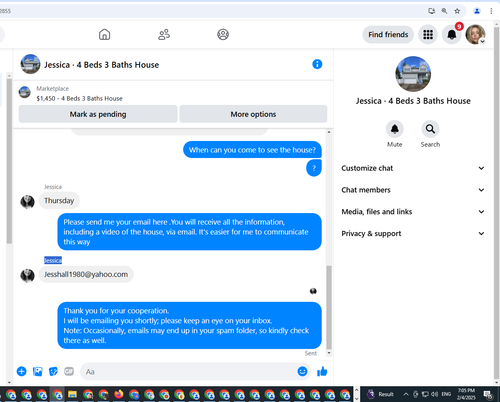This screenshot has width=500, height=402.
Task: Click Jessica's avatar beside email message
Action: [27, 275]
